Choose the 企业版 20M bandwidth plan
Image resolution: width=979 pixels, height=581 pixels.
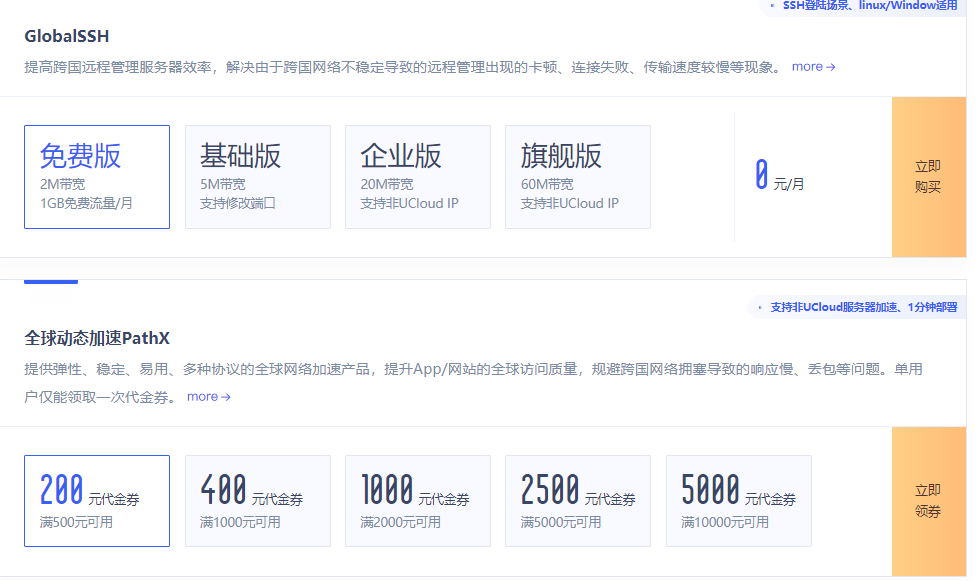pyautogui.click(x=418, y=177)
